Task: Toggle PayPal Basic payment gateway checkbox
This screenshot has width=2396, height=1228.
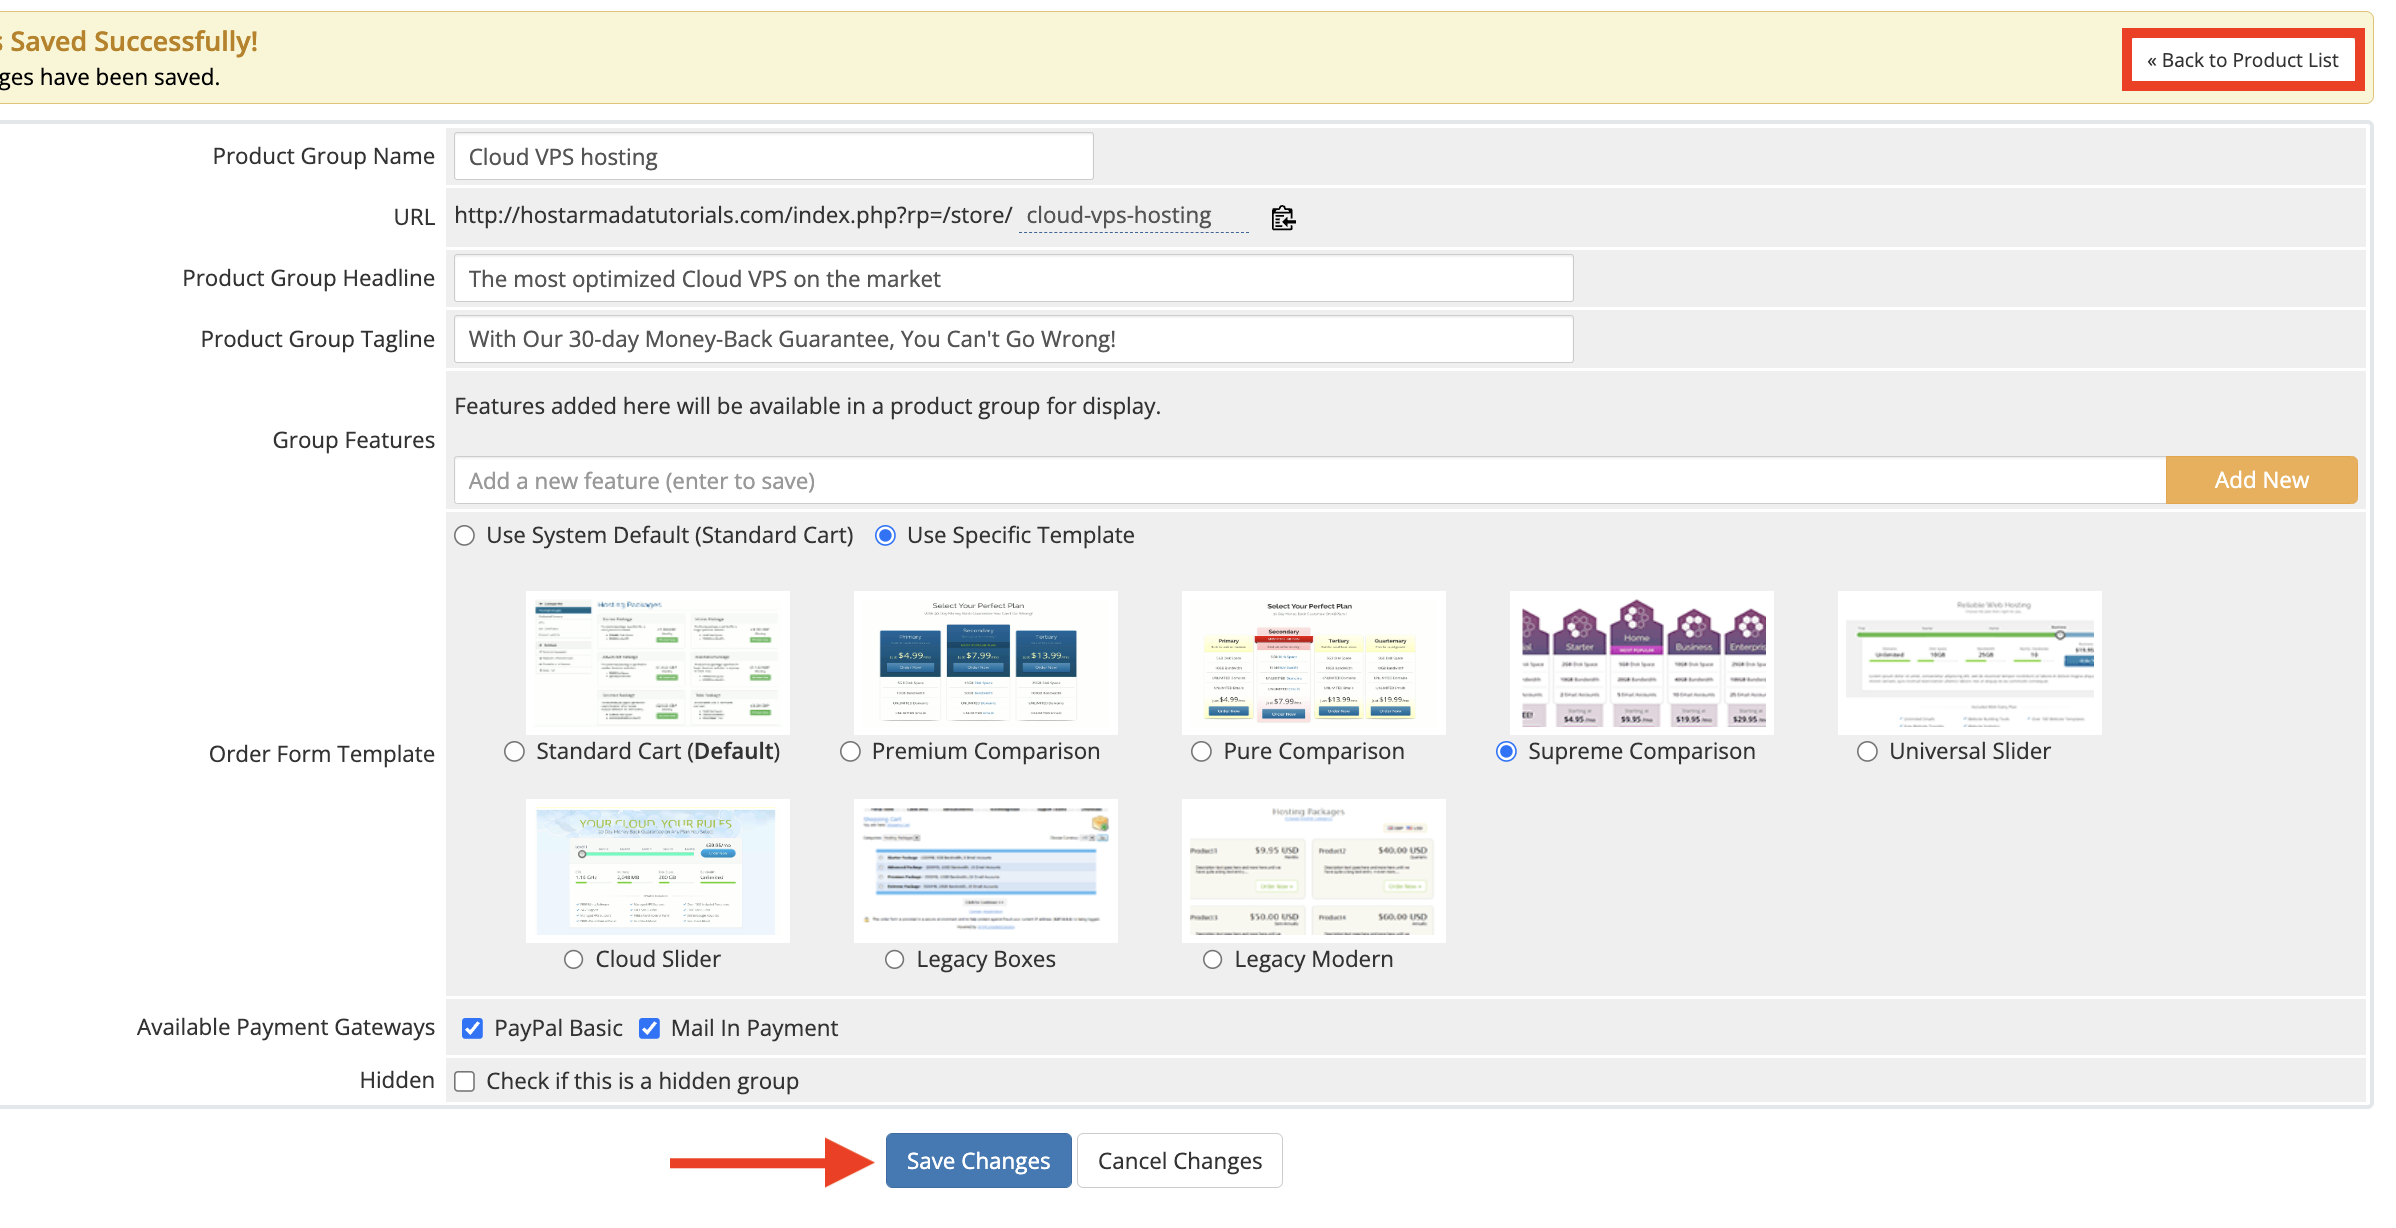Action: point(473,1028)
